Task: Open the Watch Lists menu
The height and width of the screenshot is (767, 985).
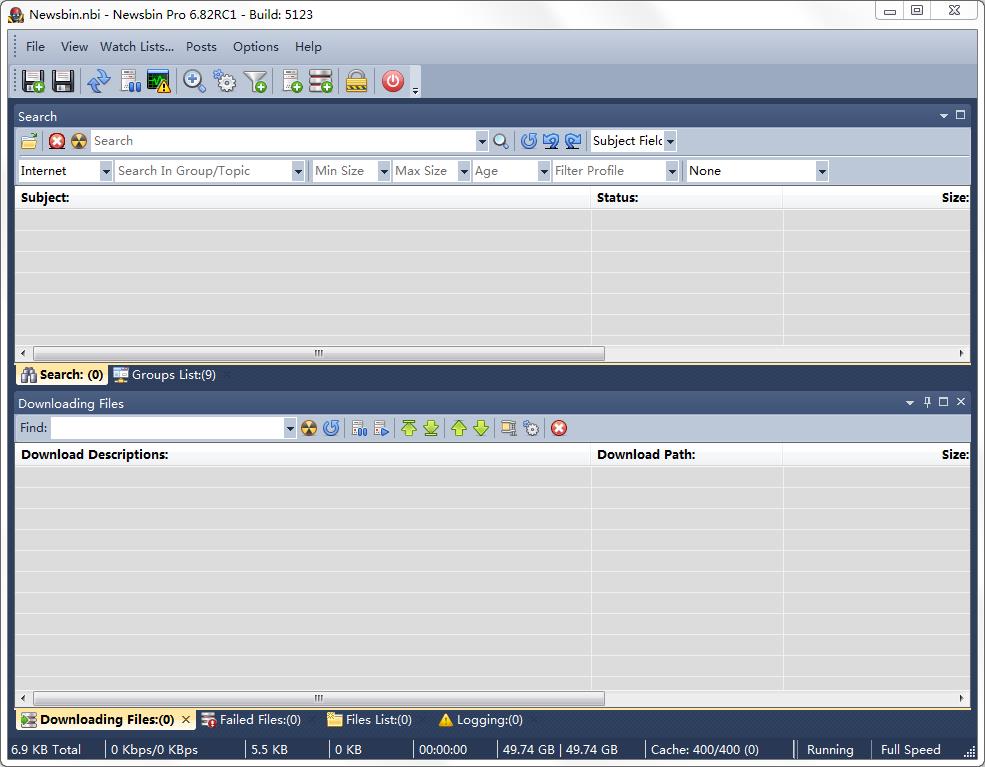Action: (x=137, y=46)
